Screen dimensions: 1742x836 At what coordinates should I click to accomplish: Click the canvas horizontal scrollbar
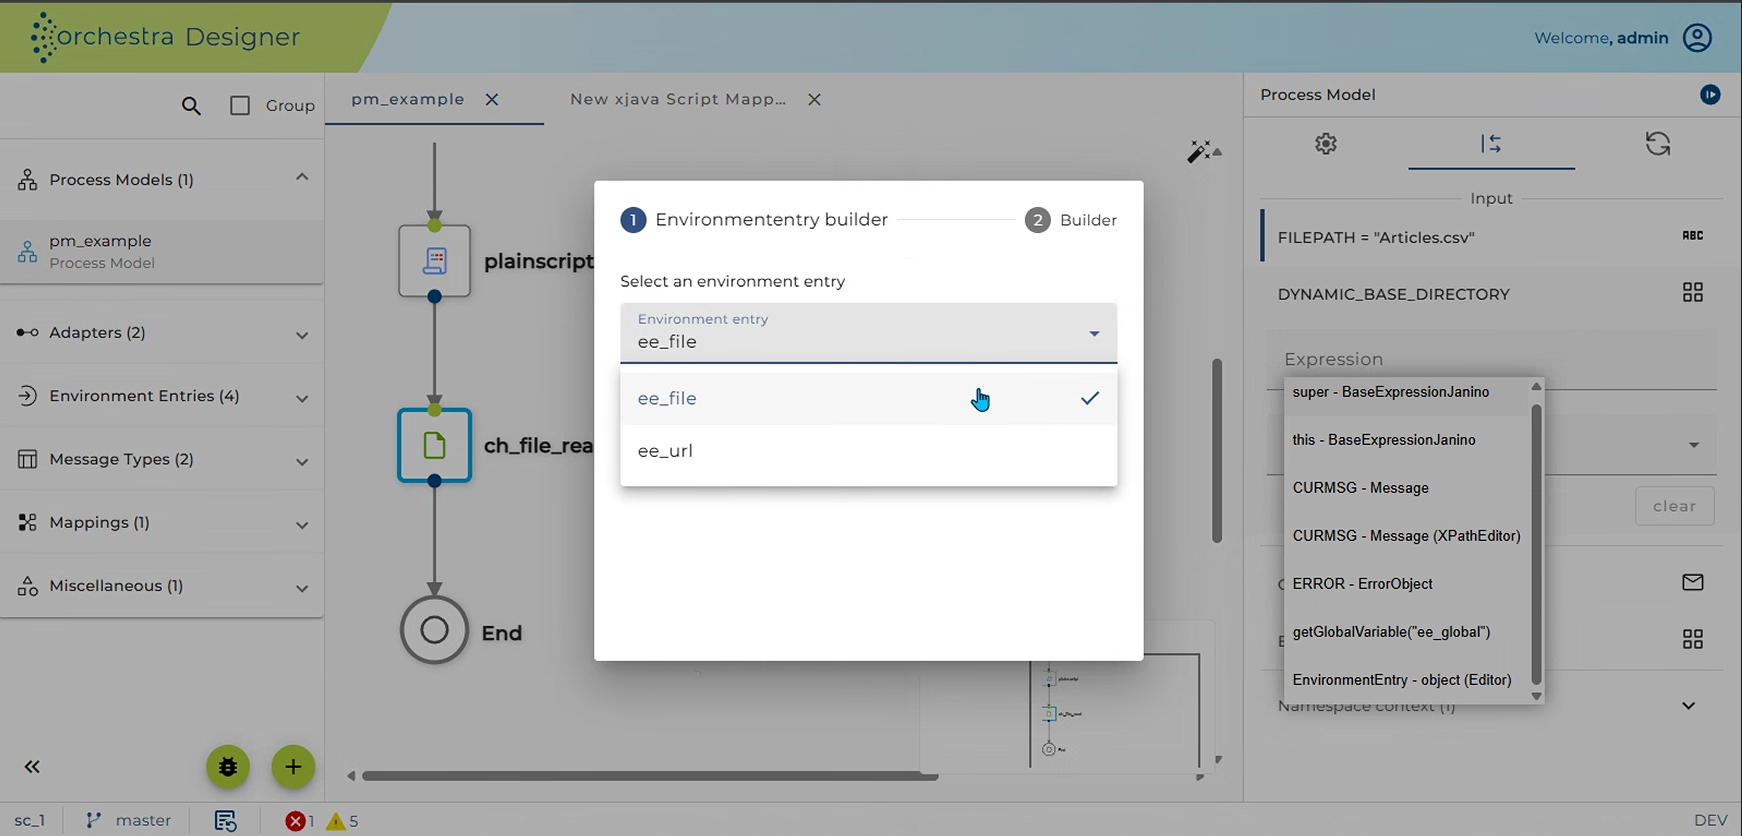coord(650,776)
